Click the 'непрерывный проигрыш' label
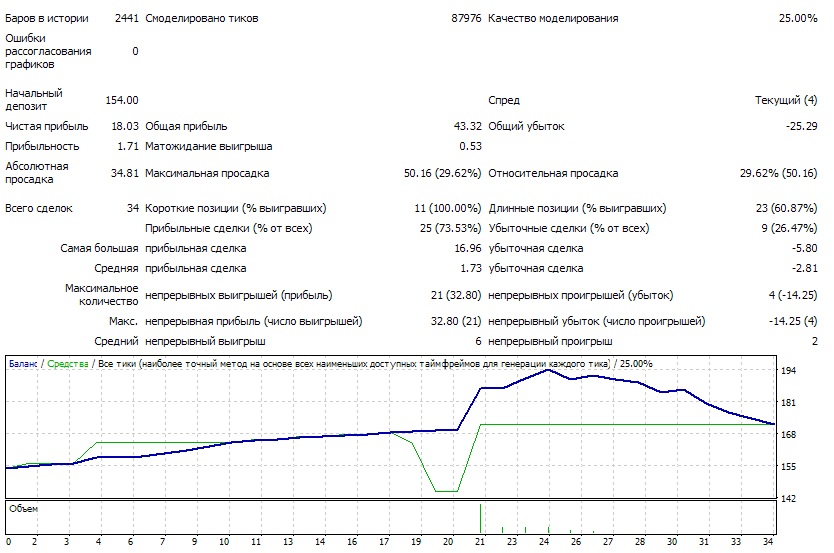 (551, 341)
